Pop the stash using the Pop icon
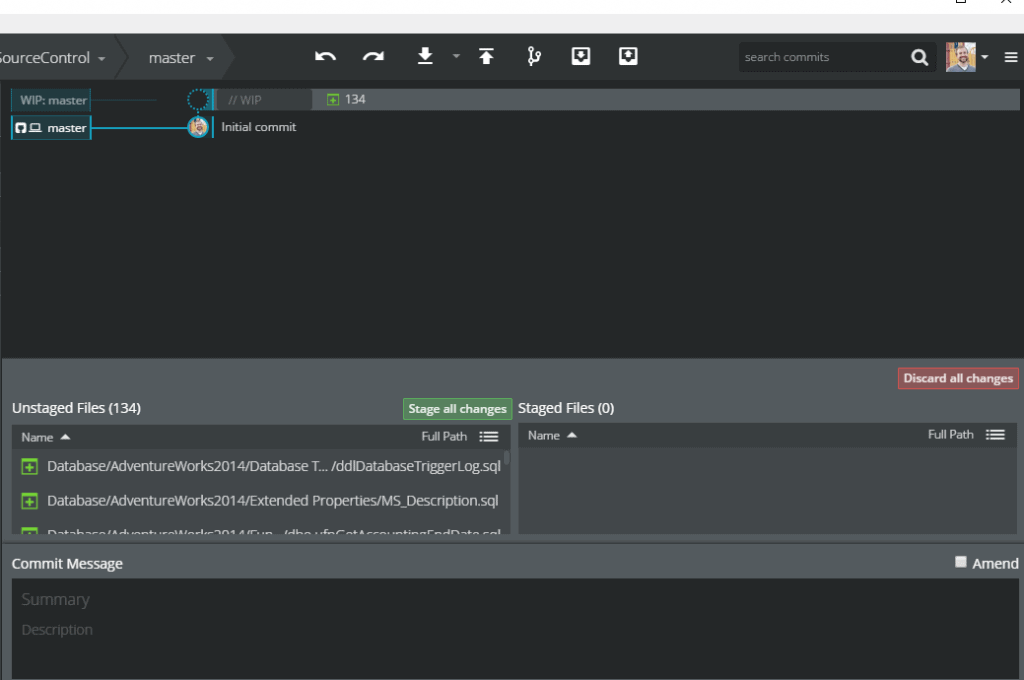This screenshot has height=680, width=1024. coord(628,57)
